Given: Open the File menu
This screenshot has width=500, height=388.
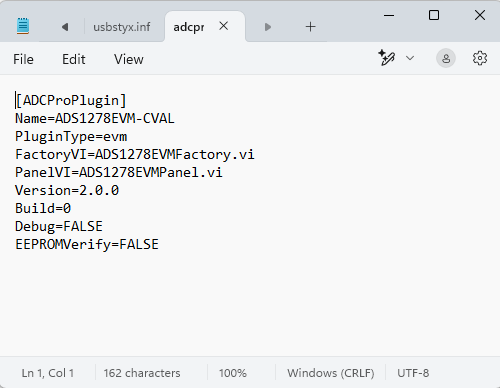Looking at the screenshot, I should click(x=23, y=59).
